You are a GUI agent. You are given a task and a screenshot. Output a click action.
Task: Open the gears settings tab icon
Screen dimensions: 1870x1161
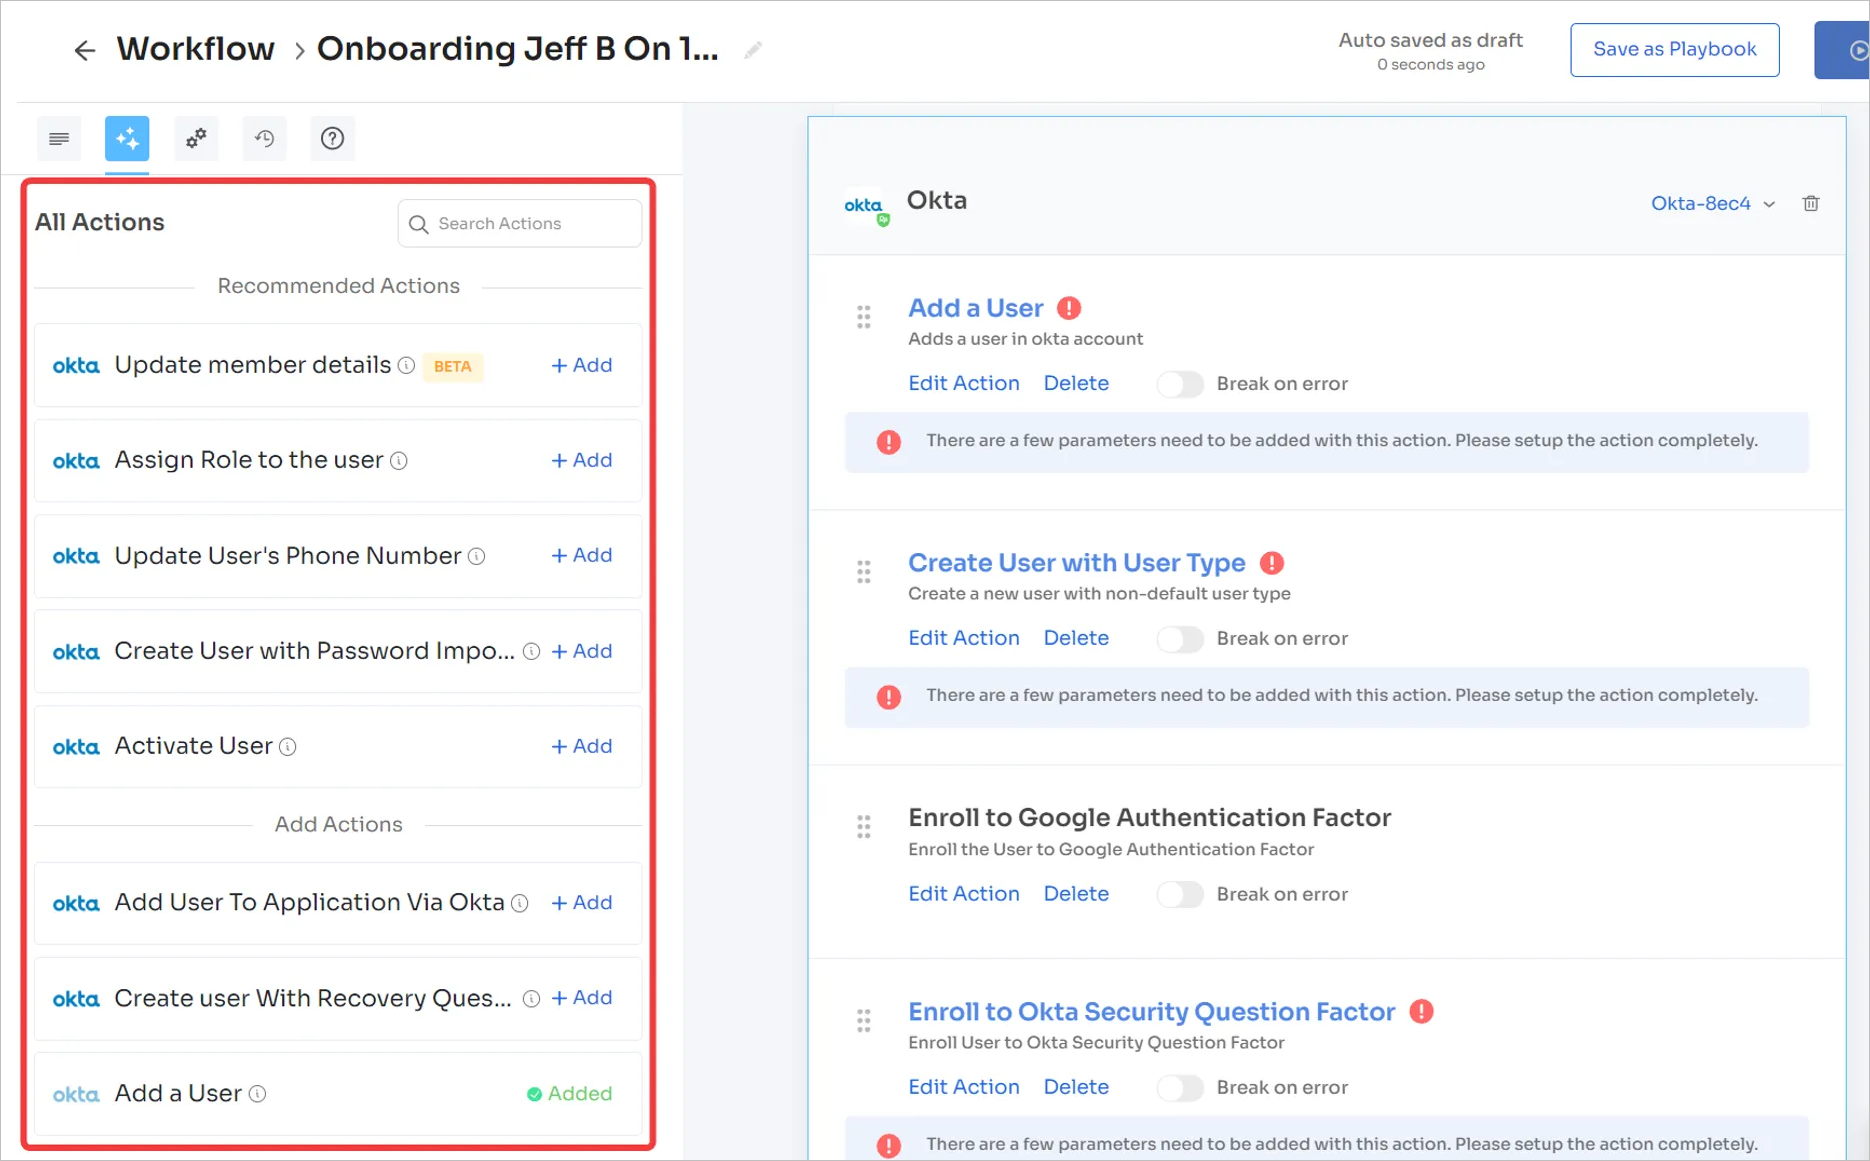tap(196, 138)
